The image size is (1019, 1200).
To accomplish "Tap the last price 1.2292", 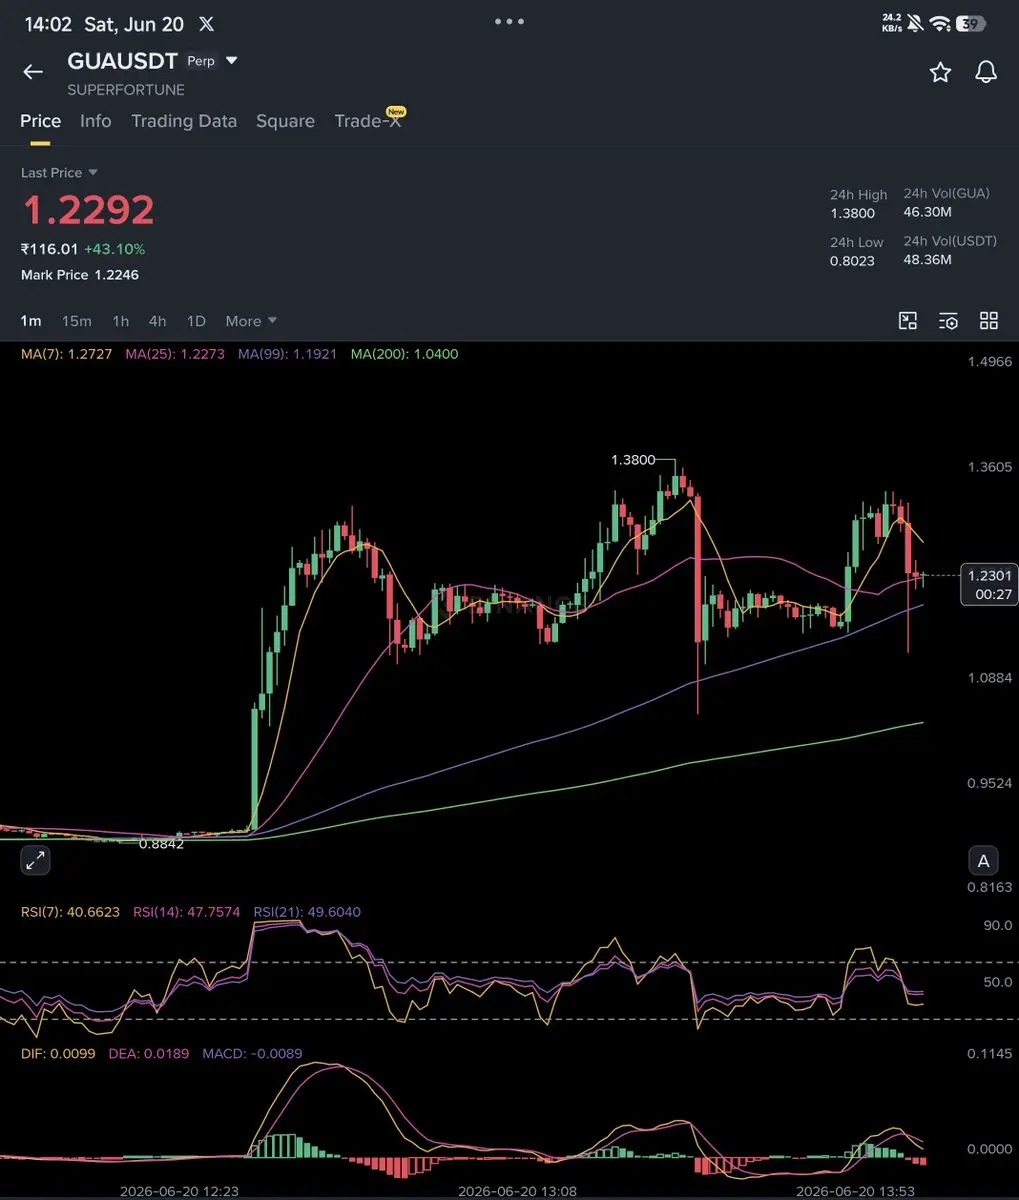I will tap(88, 210).
